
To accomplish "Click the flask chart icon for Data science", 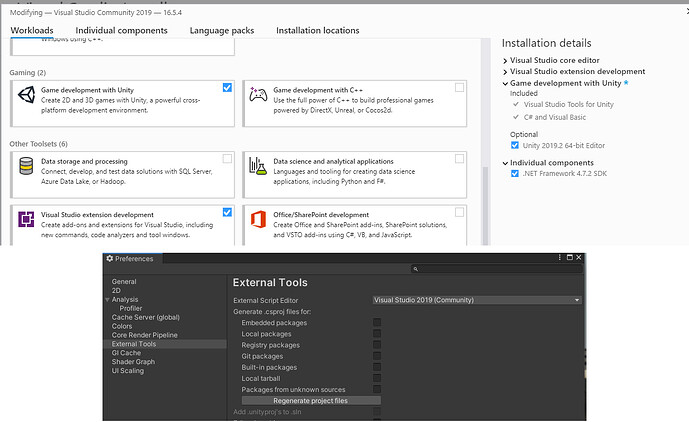I will (258, 166).
